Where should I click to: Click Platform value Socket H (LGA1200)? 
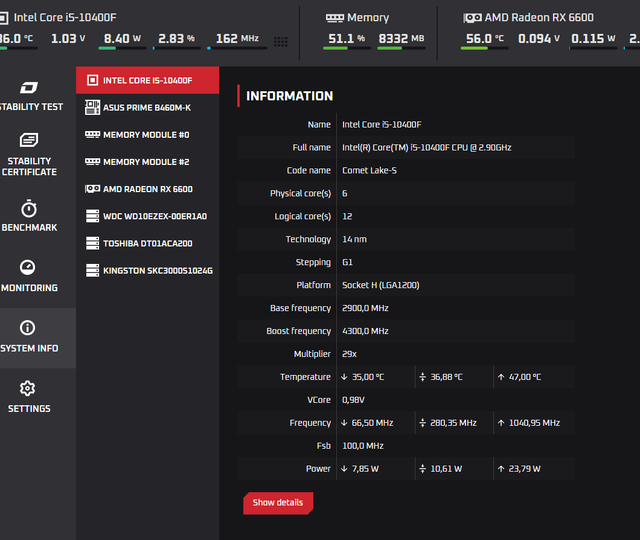[381, 285]
